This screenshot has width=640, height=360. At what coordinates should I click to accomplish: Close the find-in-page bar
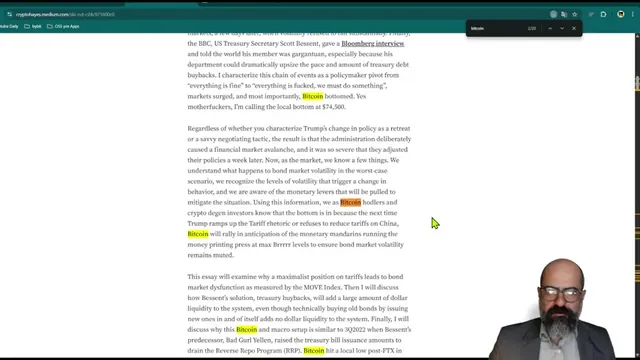click(x=574, y=28)
